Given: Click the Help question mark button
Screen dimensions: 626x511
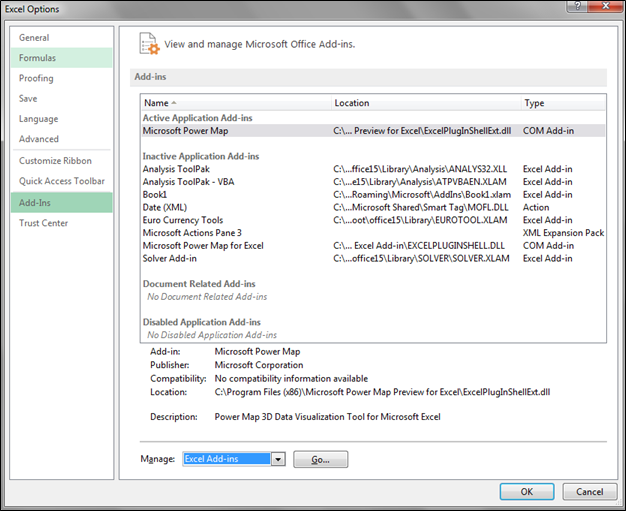Looking at the screenshot, I should tap(578, 6).
